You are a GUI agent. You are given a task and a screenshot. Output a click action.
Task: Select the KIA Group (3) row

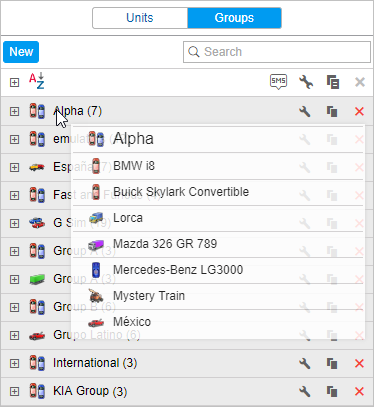coord(187,391)
